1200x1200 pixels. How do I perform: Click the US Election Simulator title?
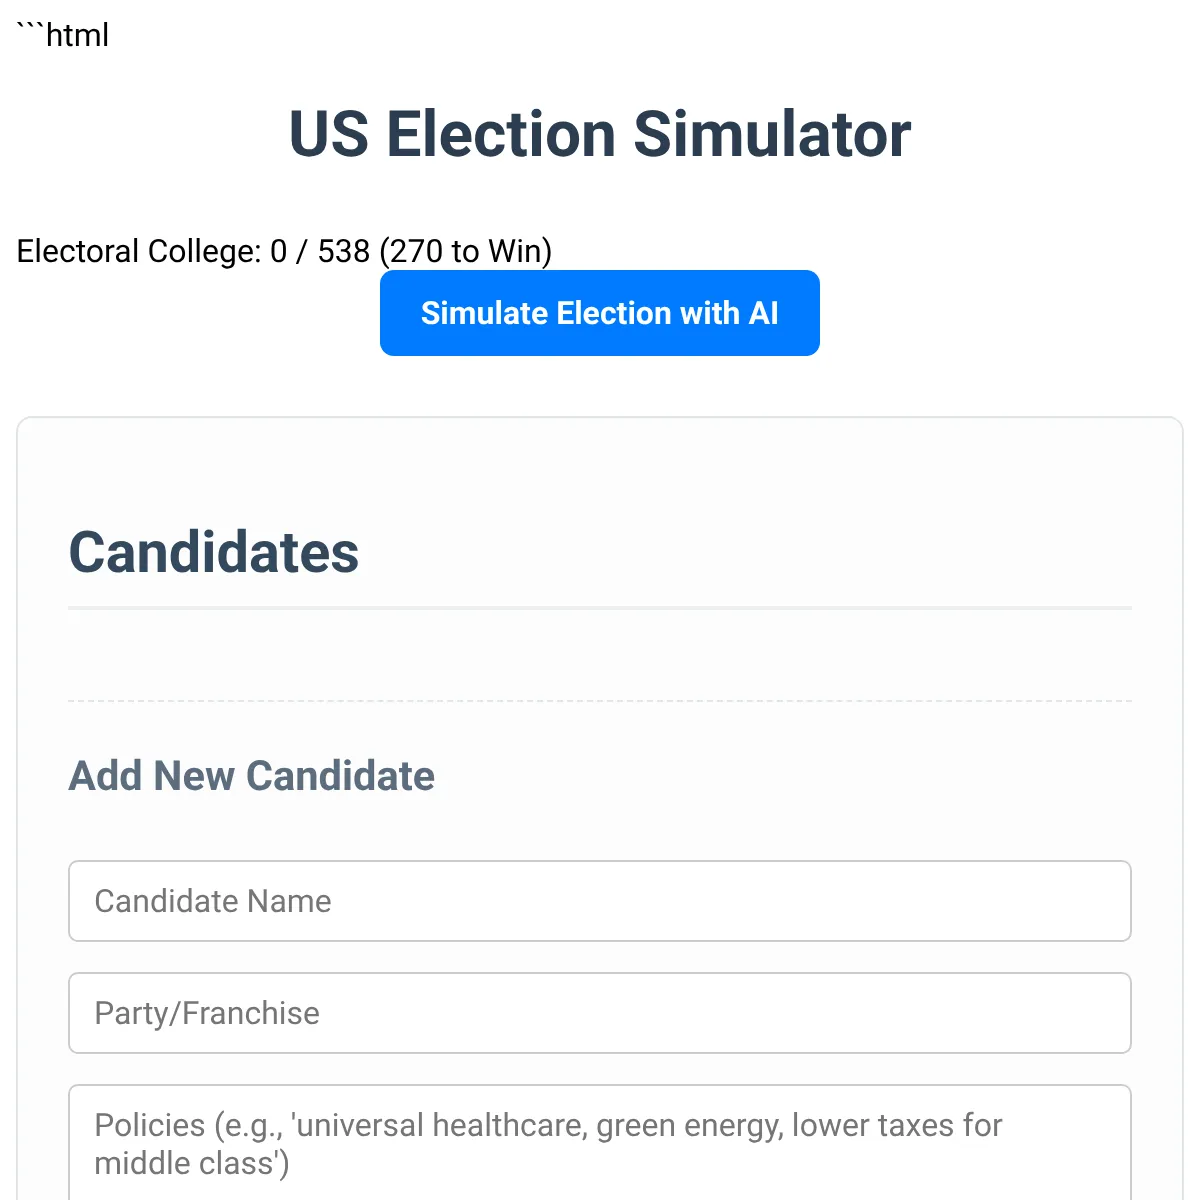pos(599,134)
